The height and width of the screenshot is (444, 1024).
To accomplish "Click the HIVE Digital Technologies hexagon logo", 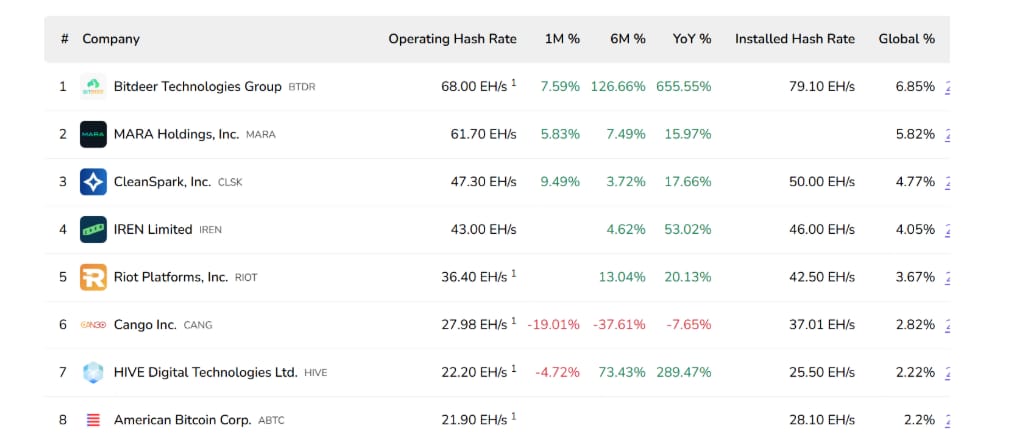I will 93,372.
